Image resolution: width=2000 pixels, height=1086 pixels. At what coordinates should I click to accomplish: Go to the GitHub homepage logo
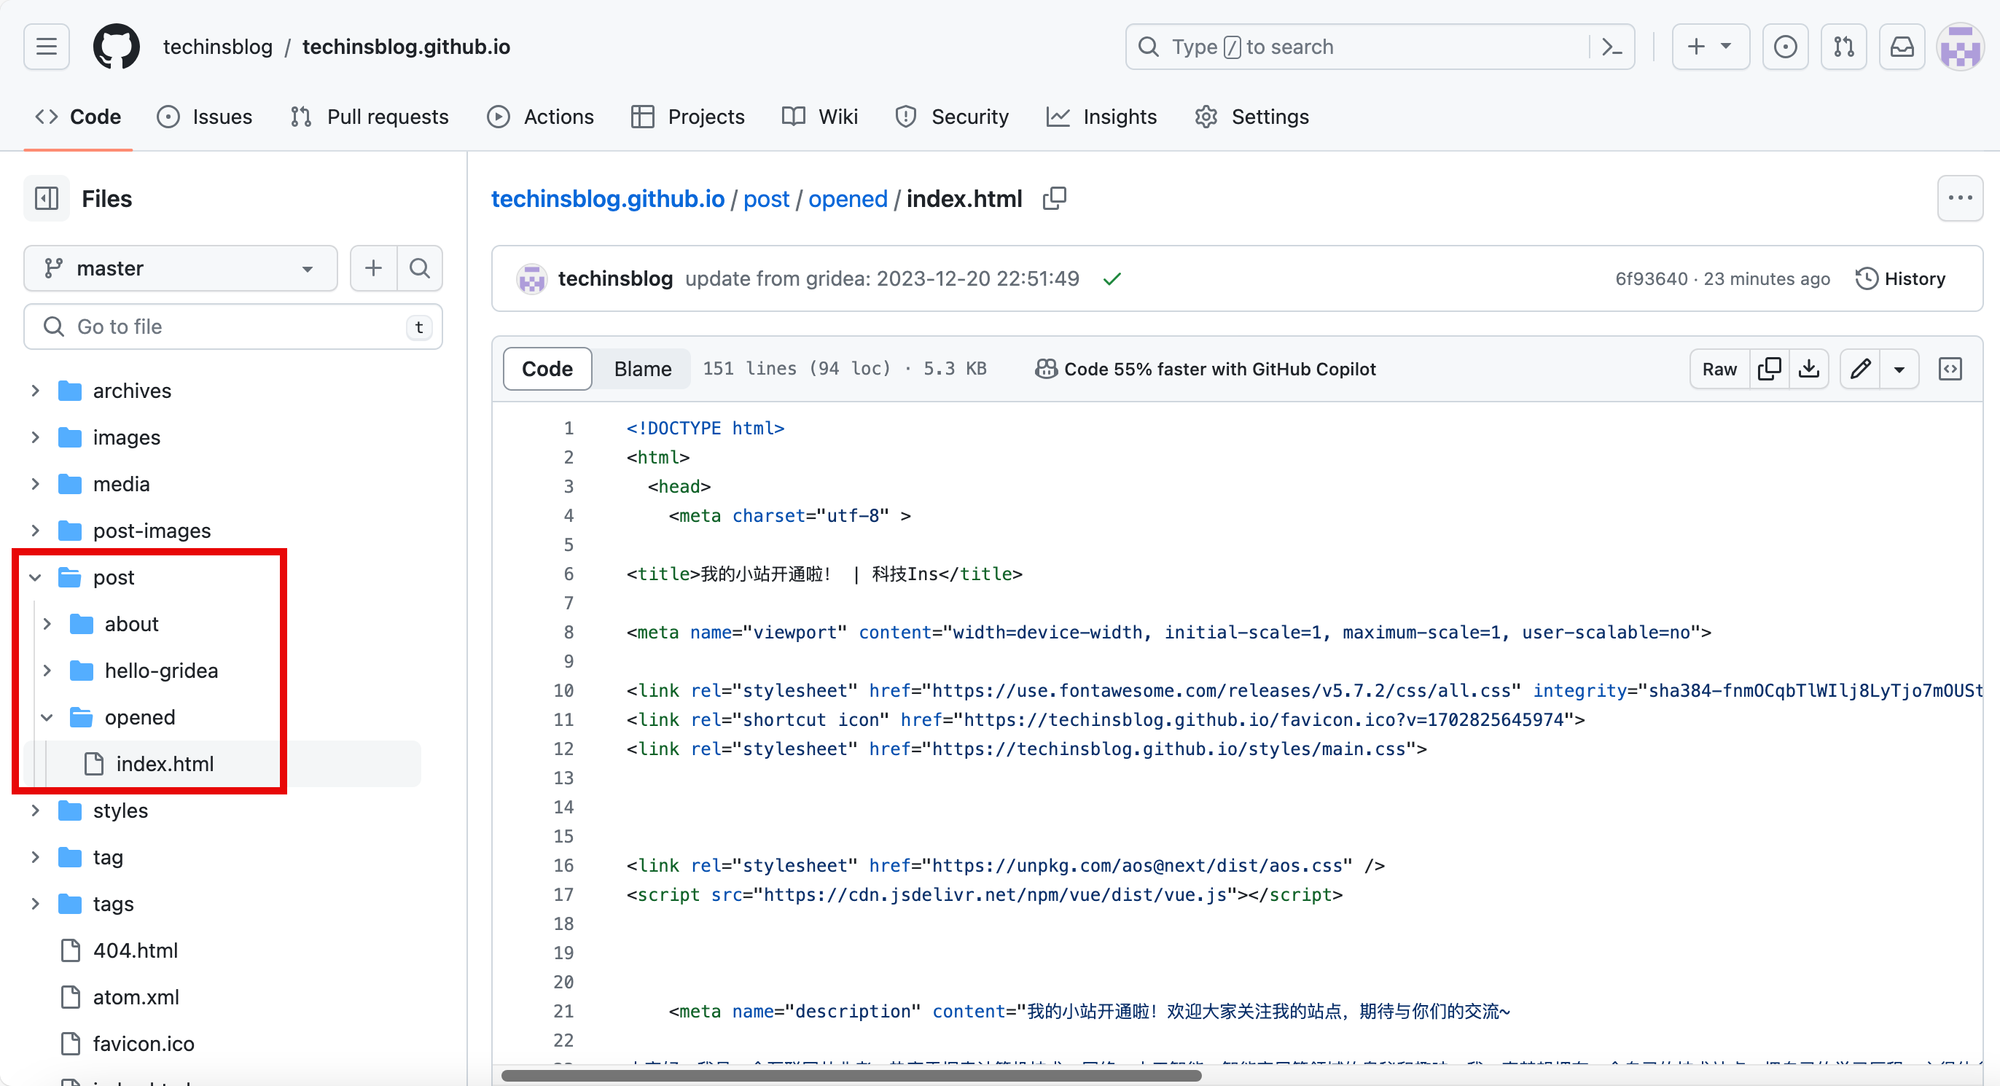(117, 47)
